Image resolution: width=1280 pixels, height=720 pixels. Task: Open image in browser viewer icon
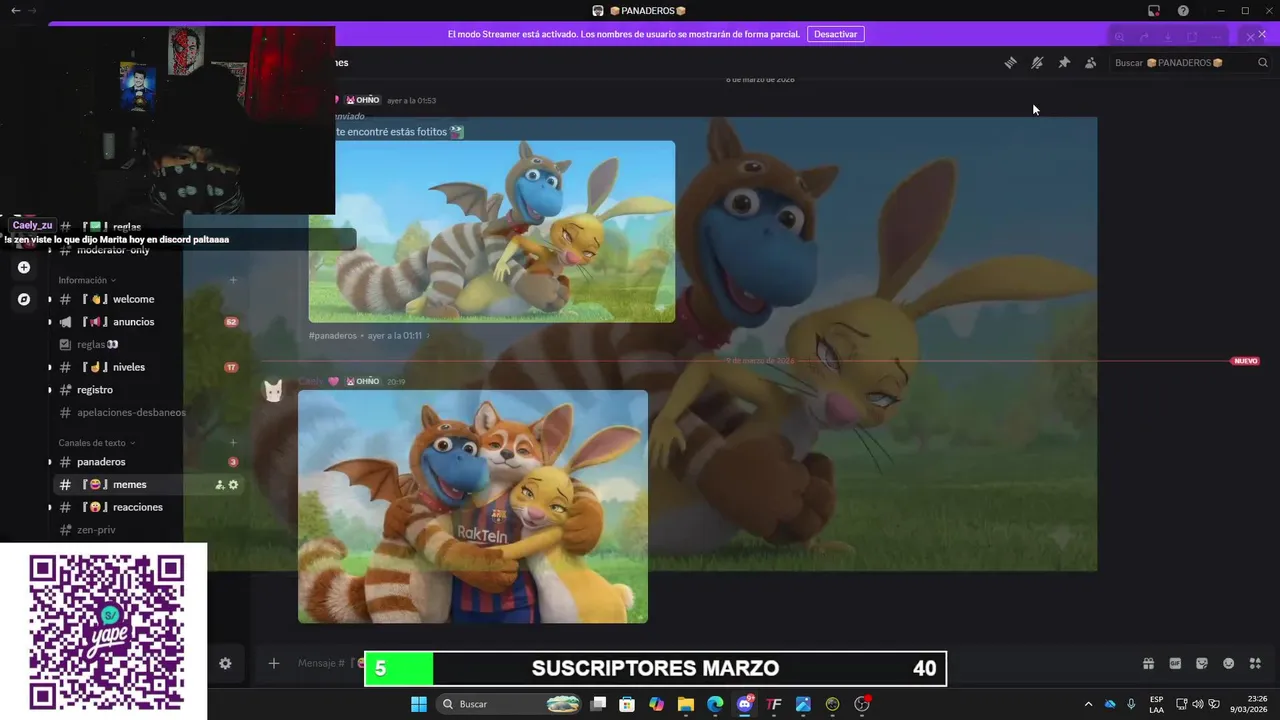1192,37
